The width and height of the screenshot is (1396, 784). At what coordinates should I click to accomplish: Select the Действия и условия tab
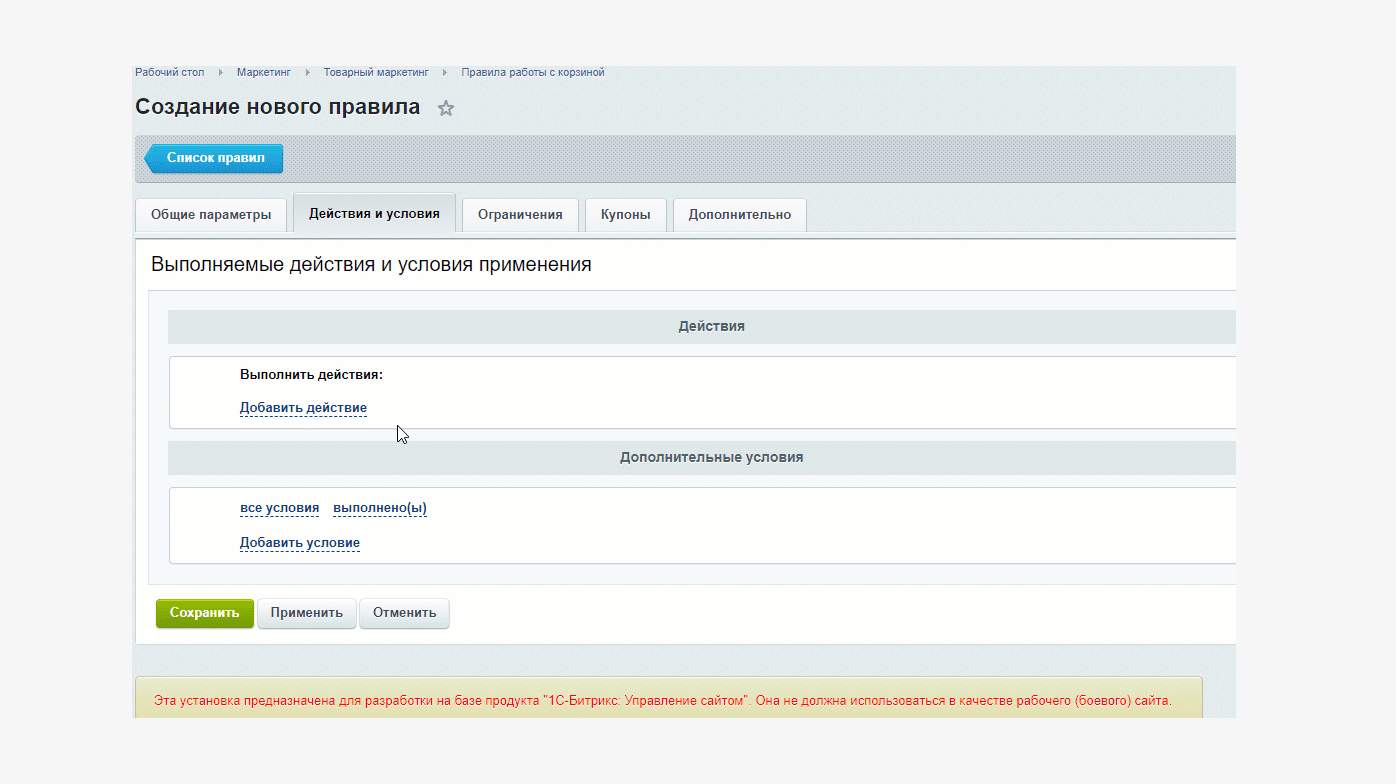pos(374,213)
